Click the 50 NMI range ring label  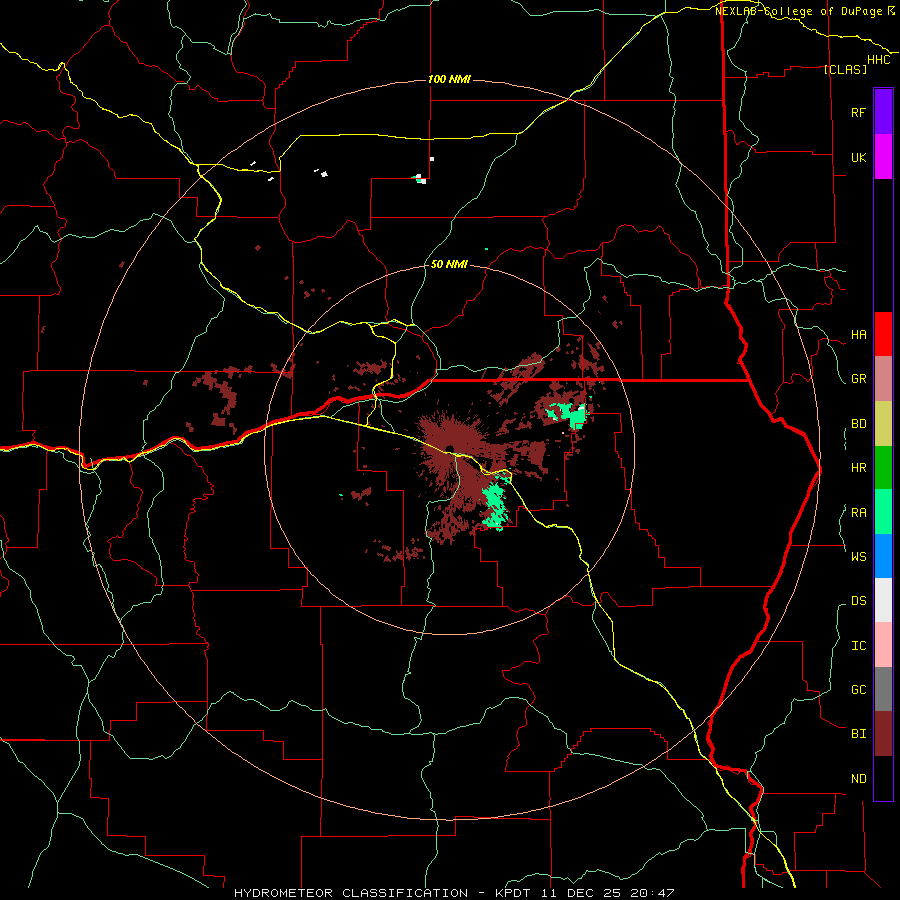[449, 264]
